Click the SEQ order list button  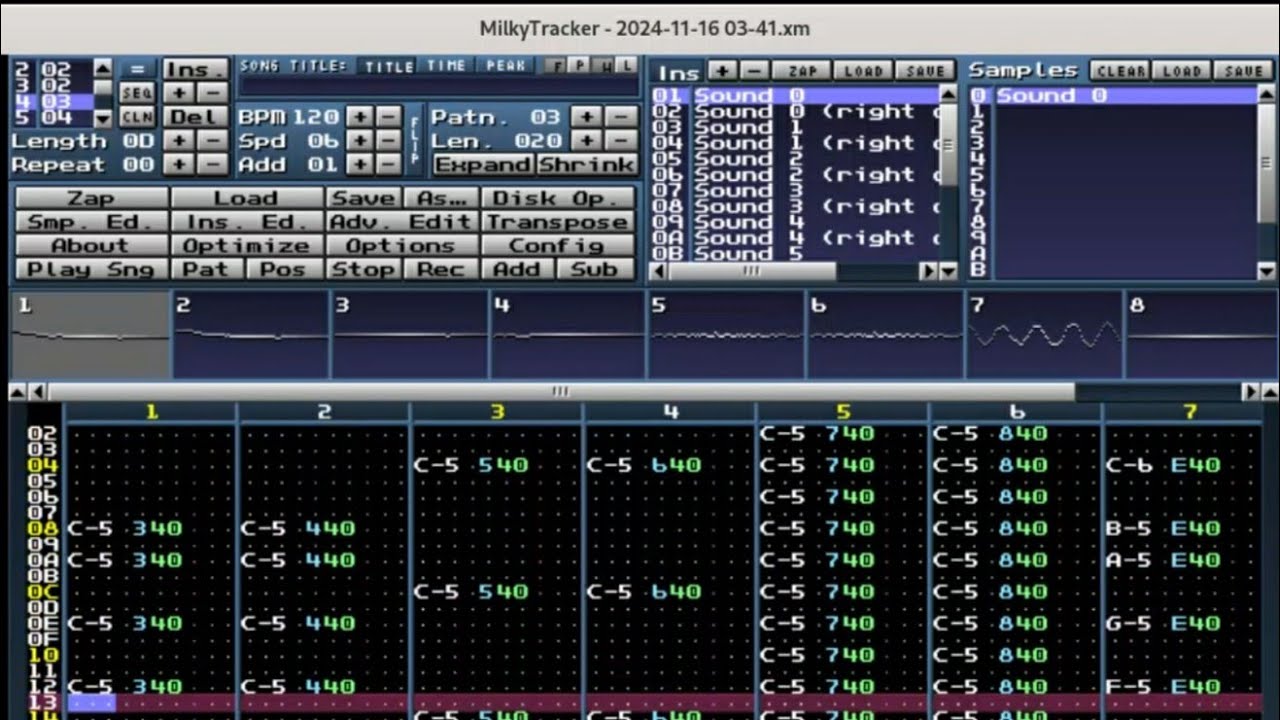point(137,93)
